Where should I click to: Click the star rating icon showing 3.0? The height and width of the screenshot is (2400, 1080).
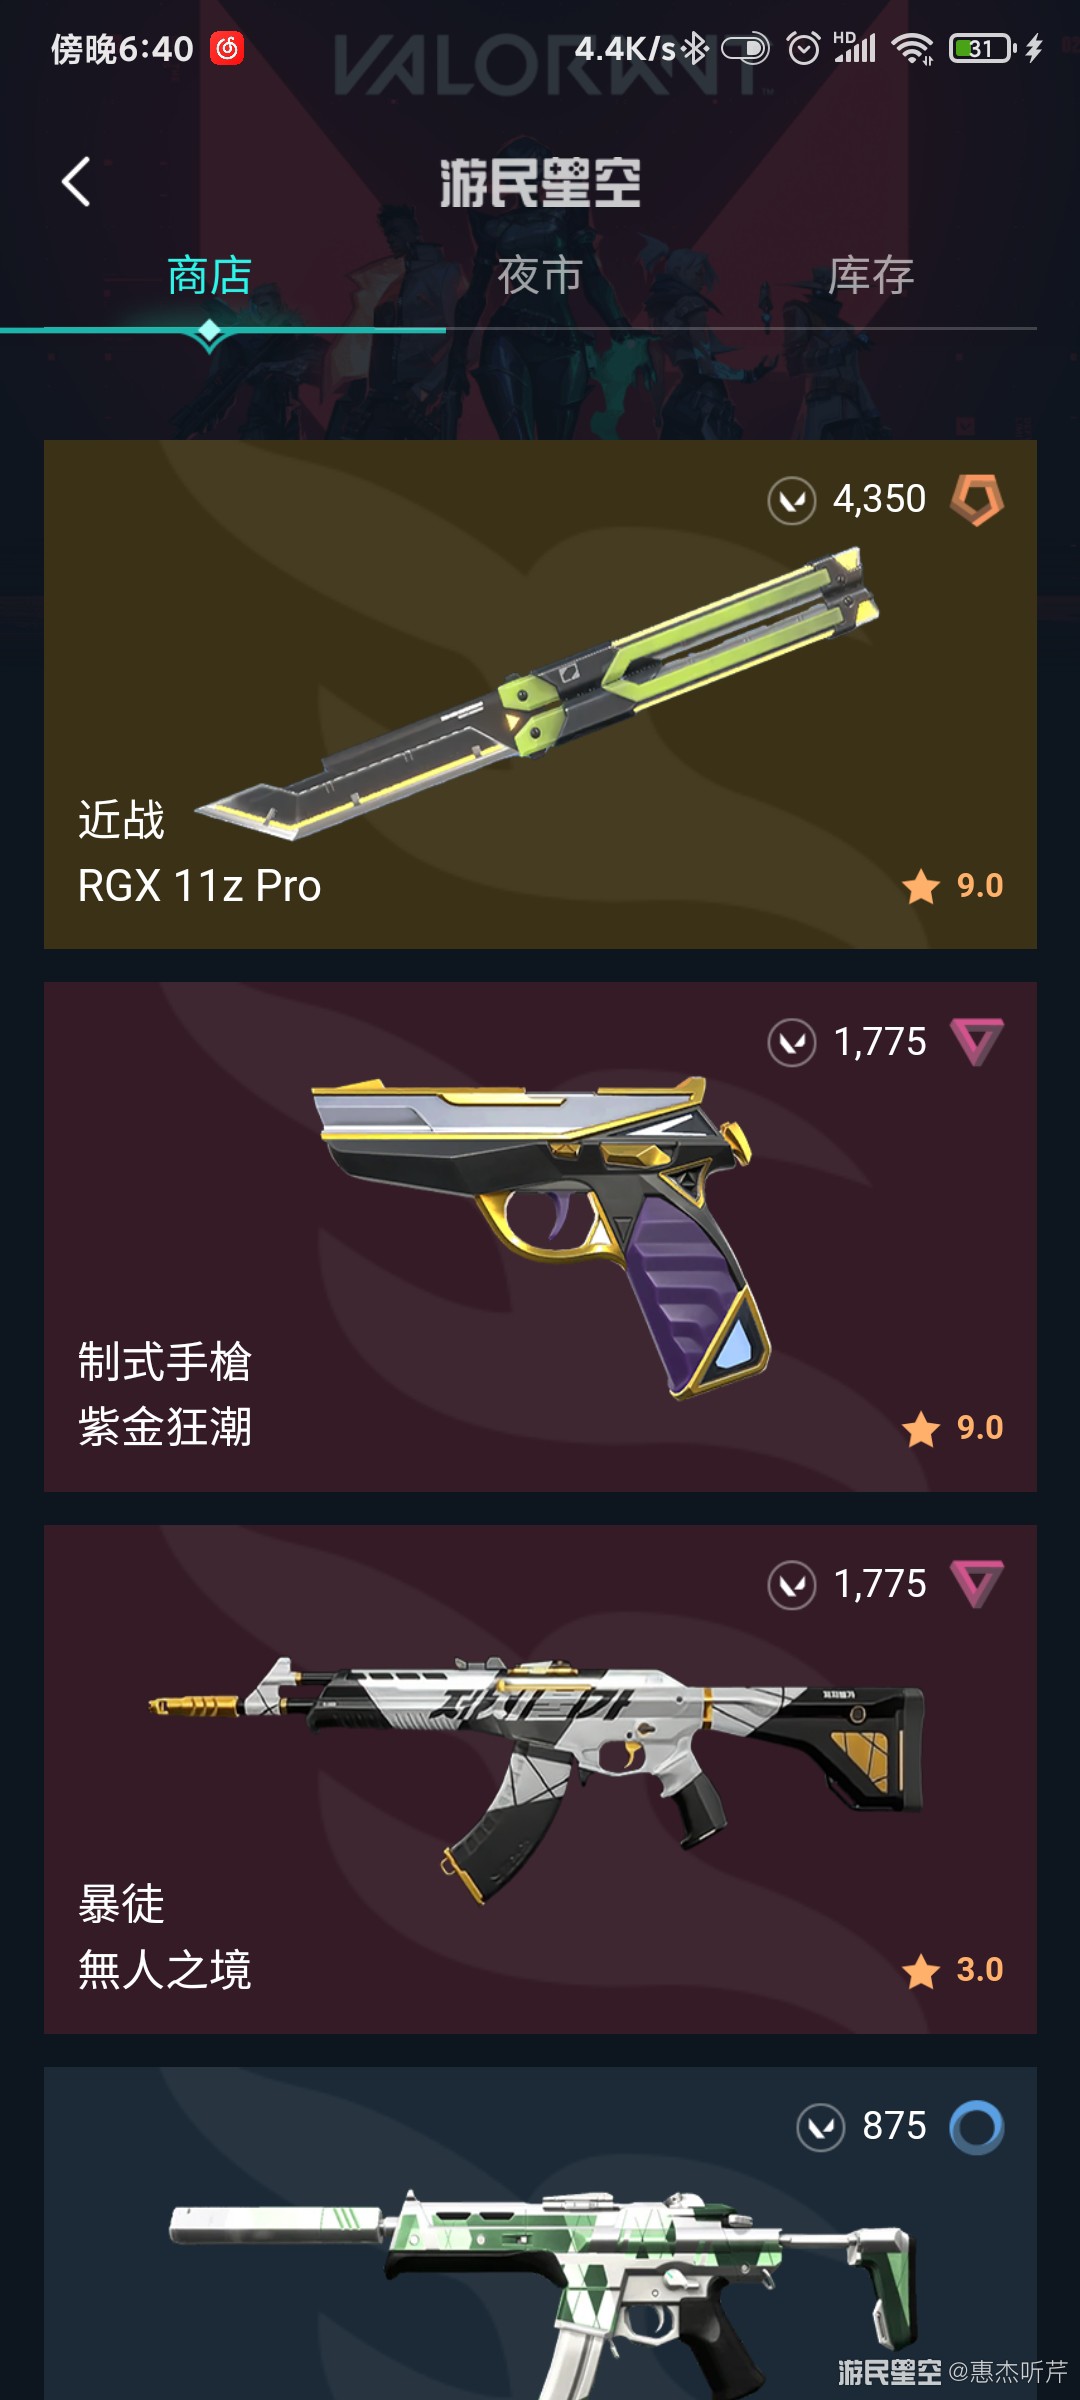point(921,1971)
